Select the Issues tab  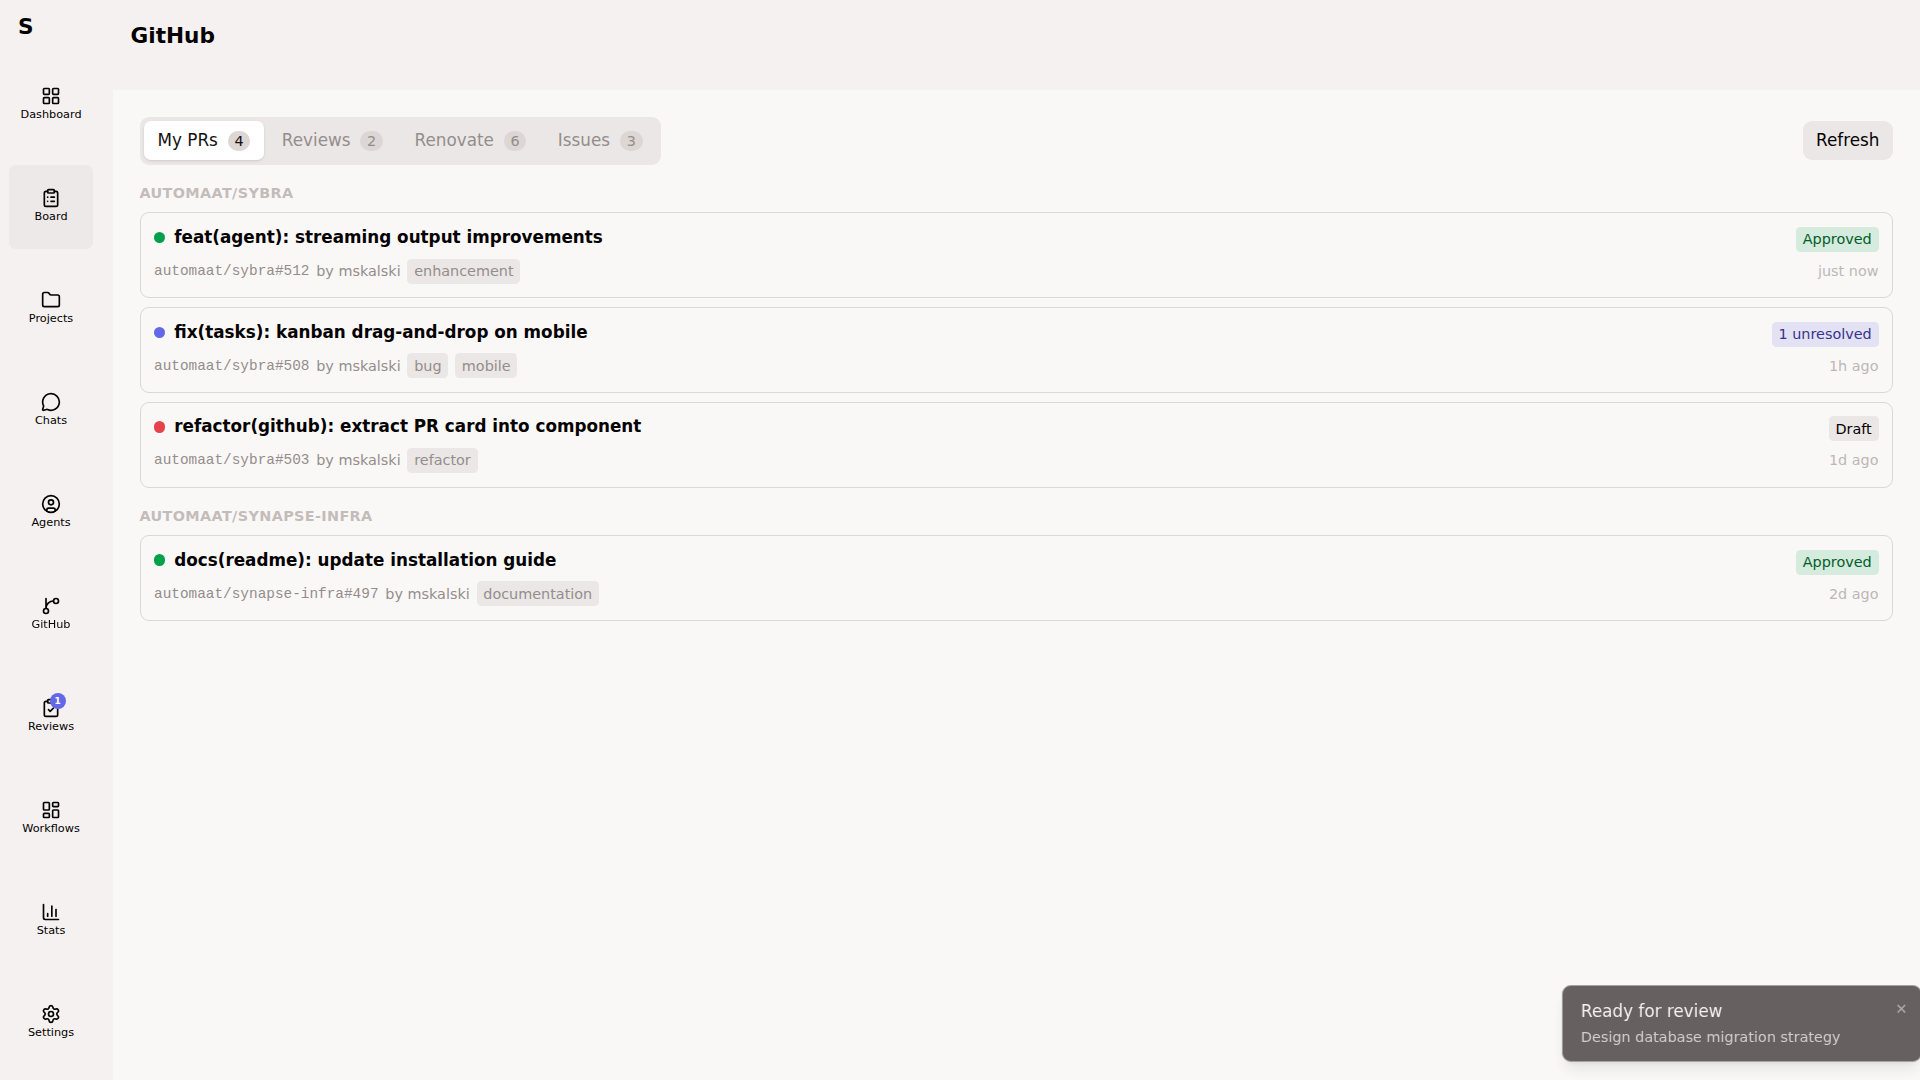tap(599, 140)
